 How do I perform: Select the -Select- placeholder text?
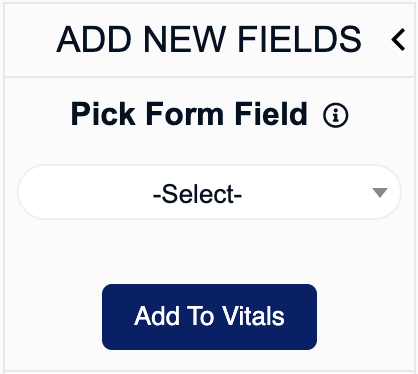pos(197,194)
